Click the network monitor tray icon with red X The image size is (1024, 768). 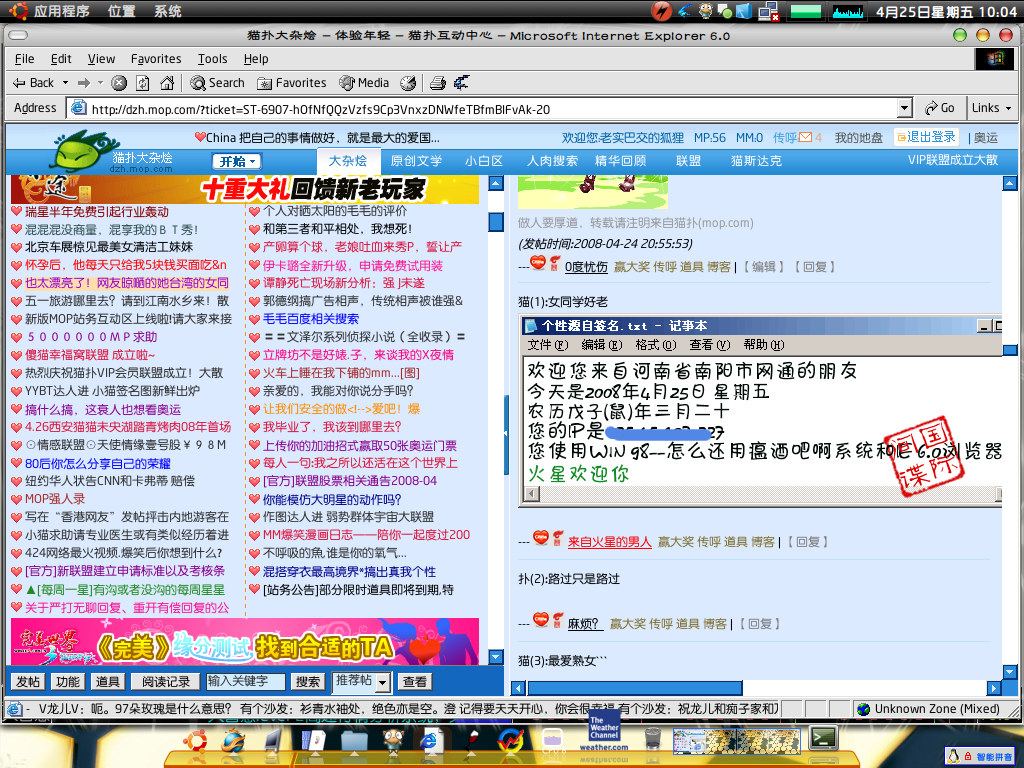[769, 11]
